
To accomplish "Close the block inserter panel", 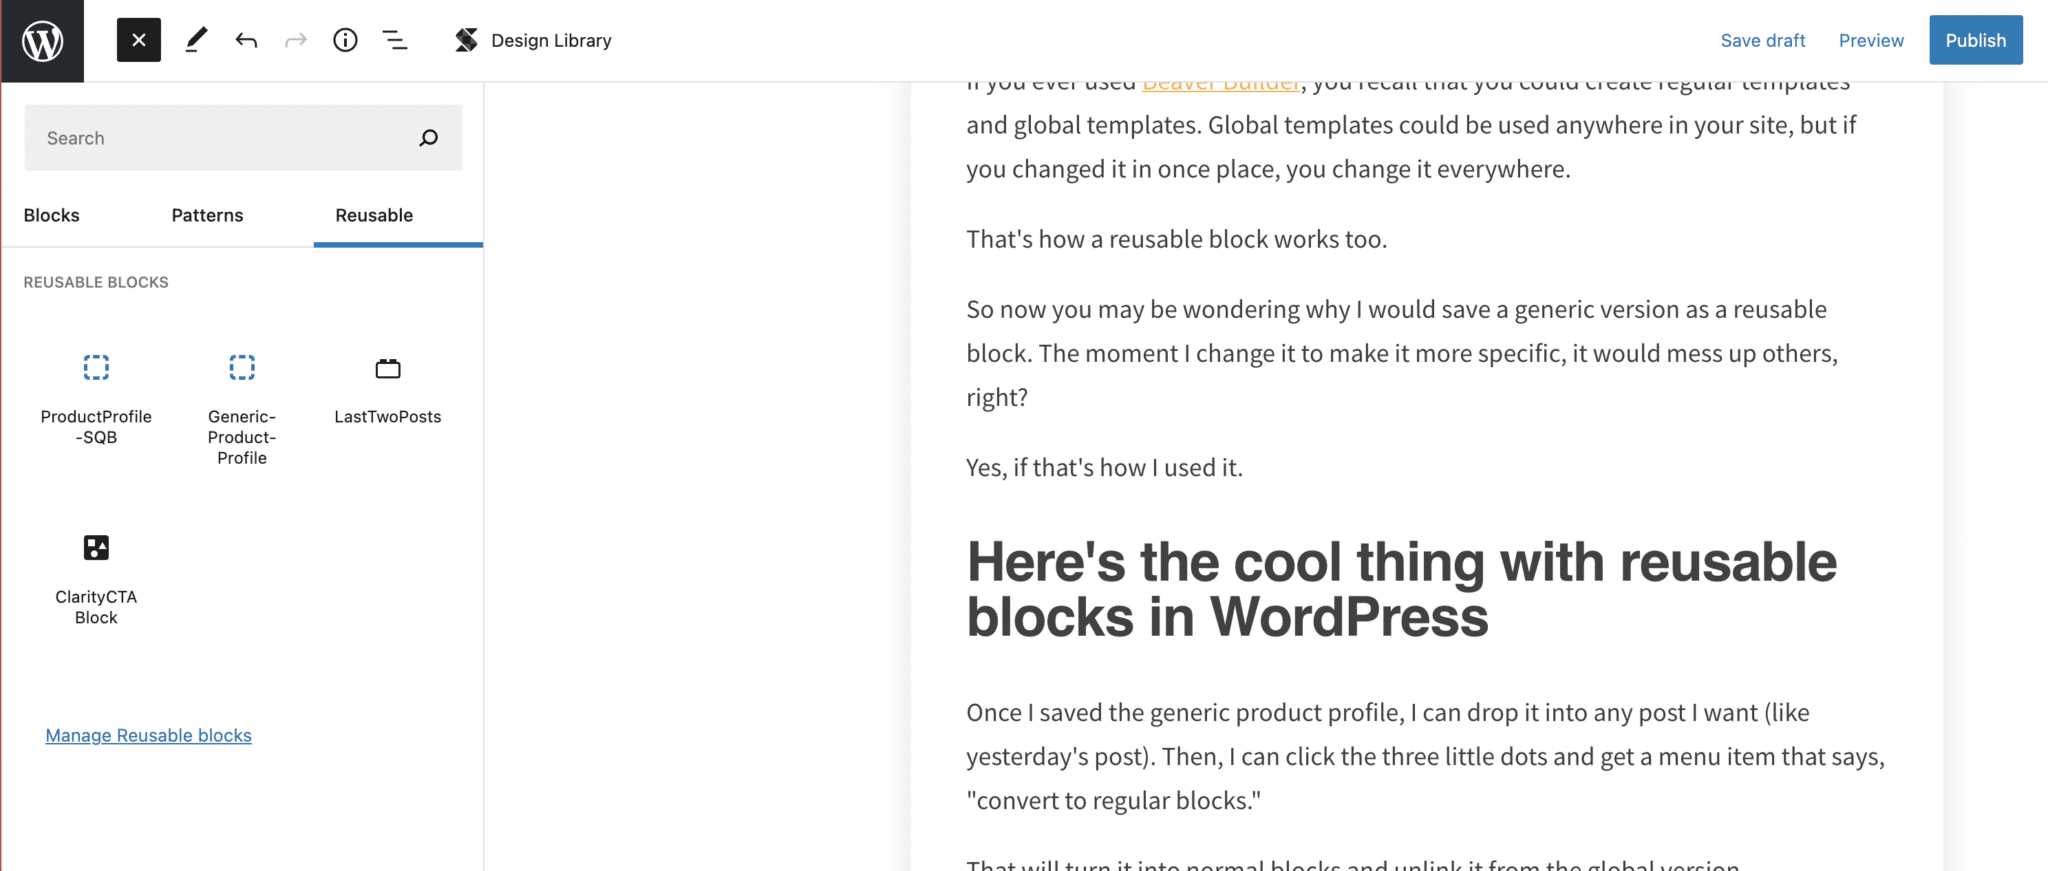I will (137, 40).
